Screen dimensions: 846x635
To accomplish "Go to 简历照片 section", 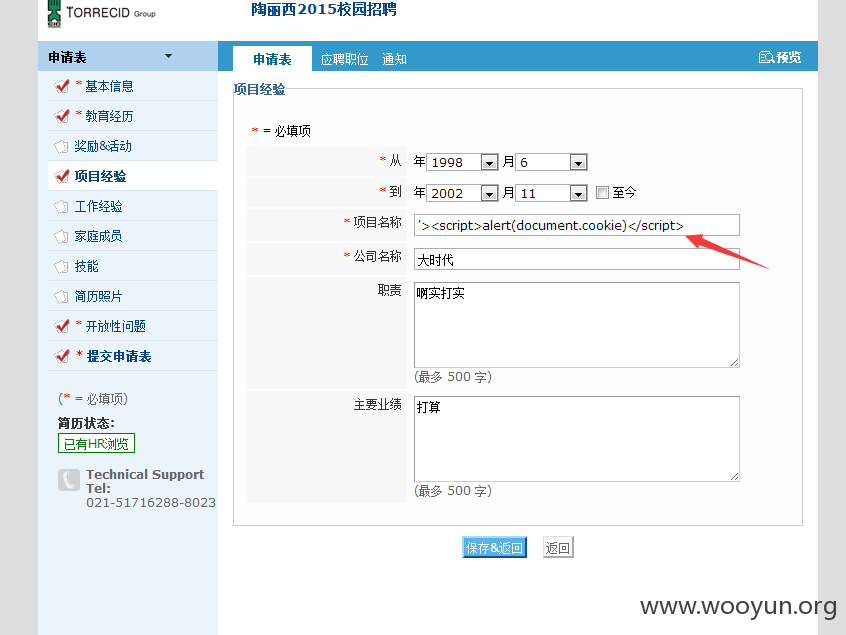I will click(98, 296).
